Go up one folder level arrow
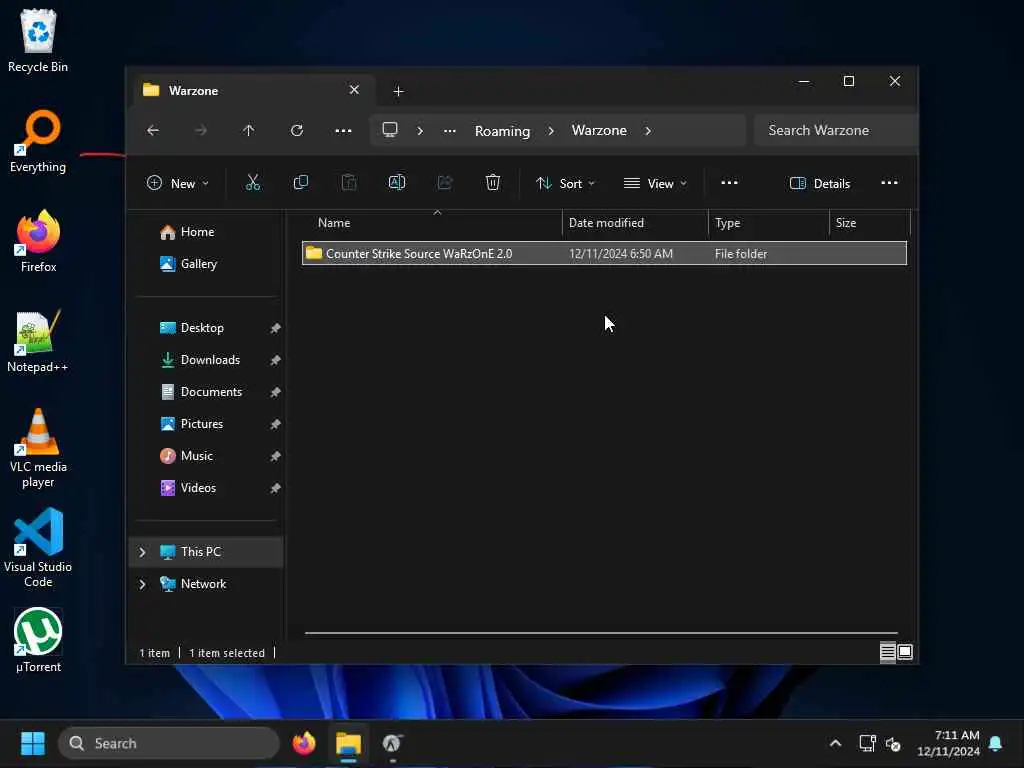 [249, 131]
